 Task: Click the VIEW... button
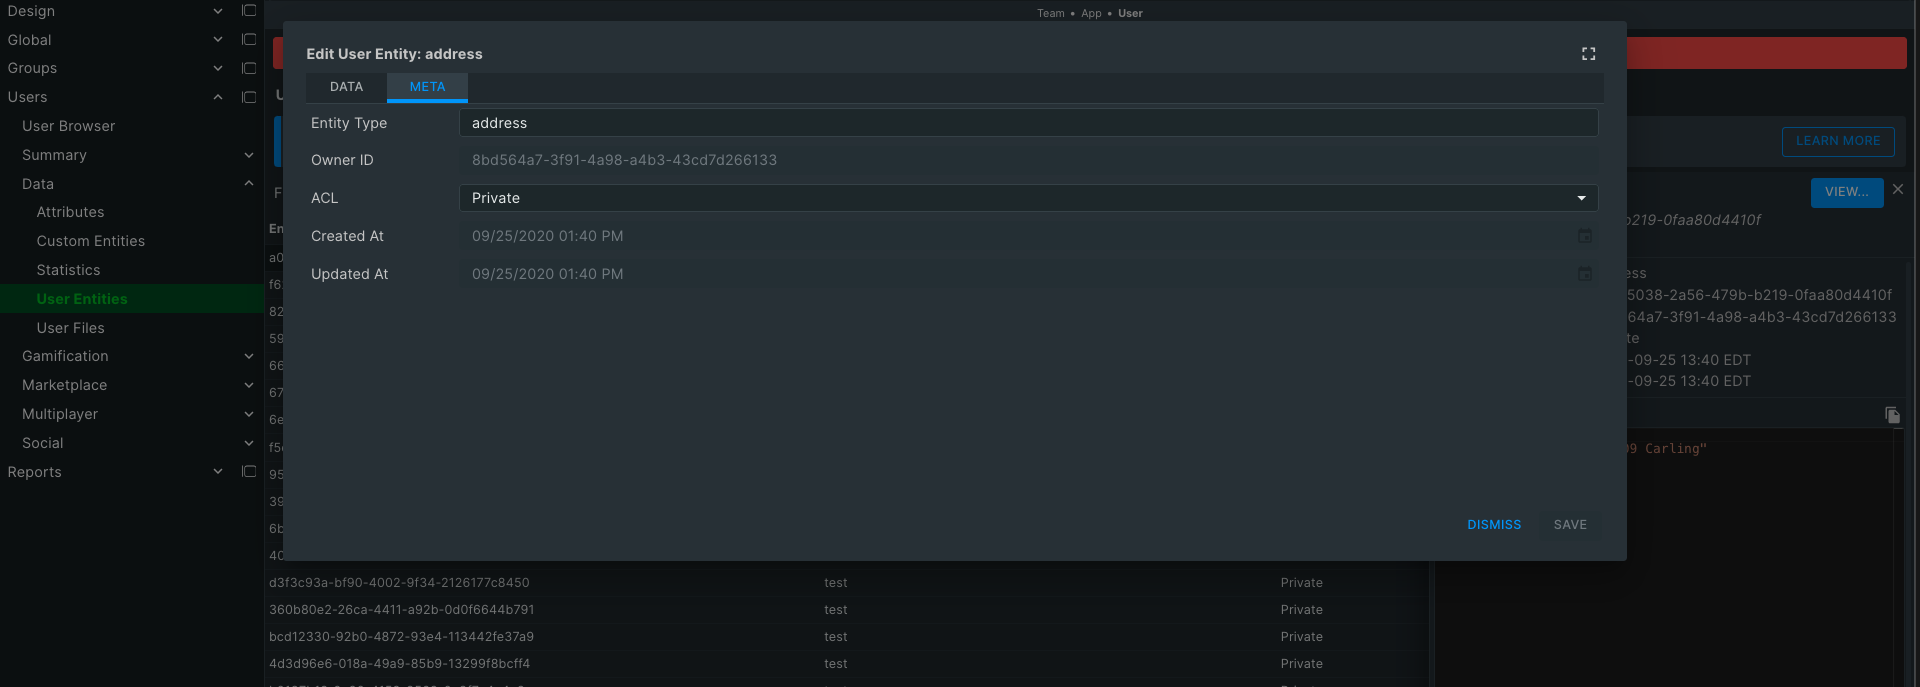[1846, 192]
